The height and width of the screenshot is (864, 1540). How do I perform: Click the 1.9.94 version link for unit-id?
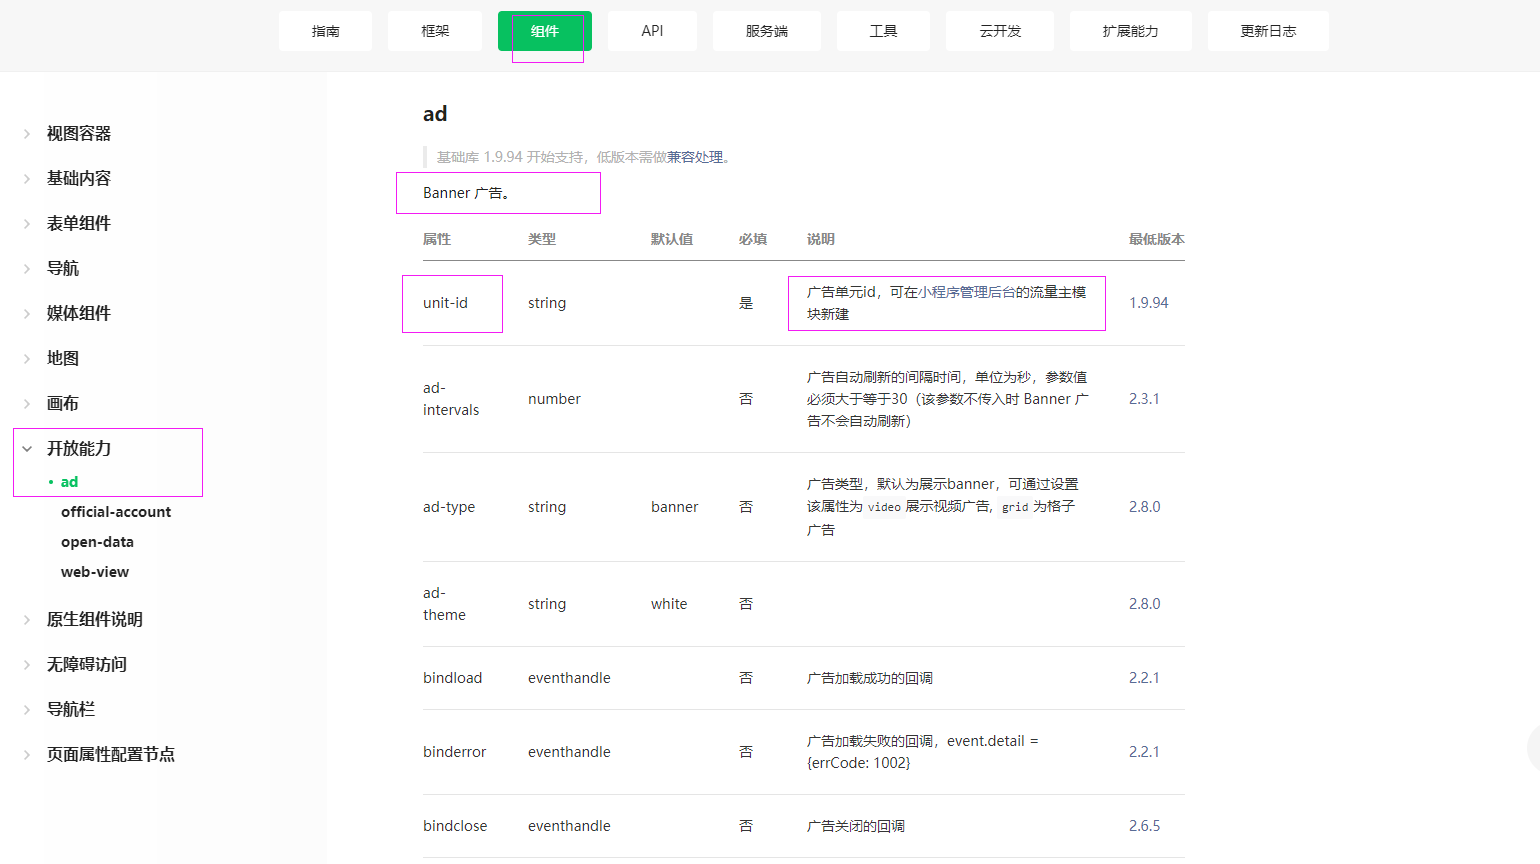[x=1148, y=302]
